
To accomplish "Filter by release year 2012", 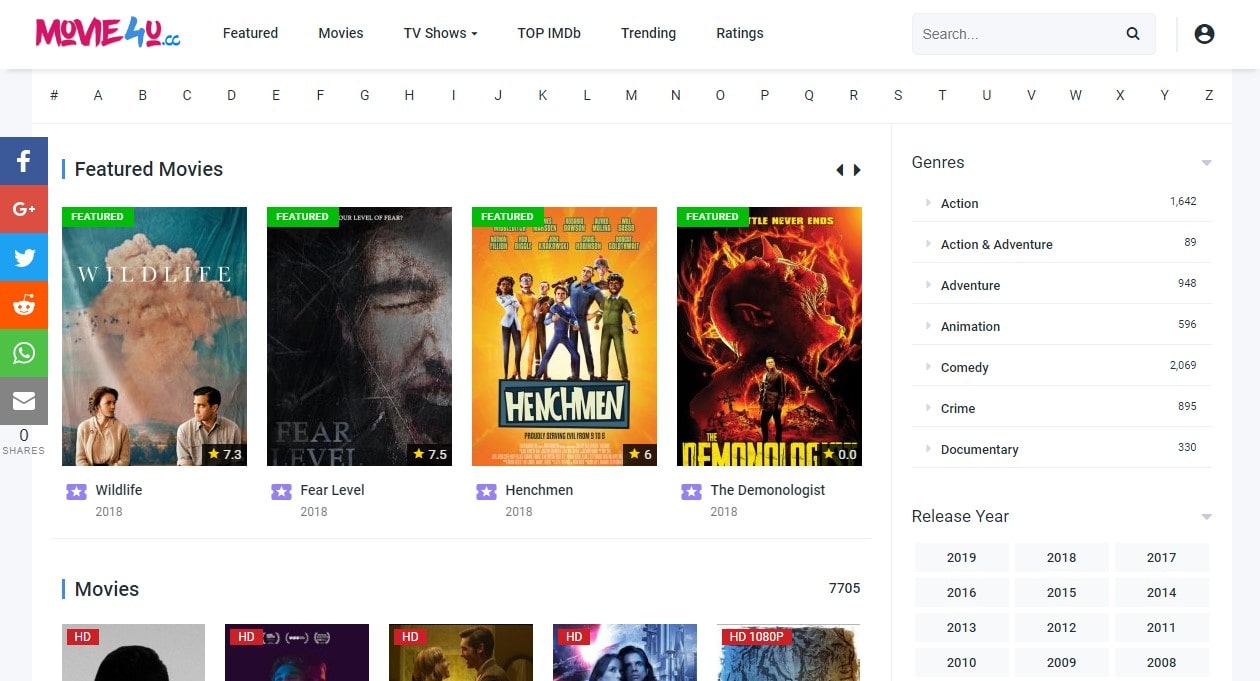I will coord(1062,627).
